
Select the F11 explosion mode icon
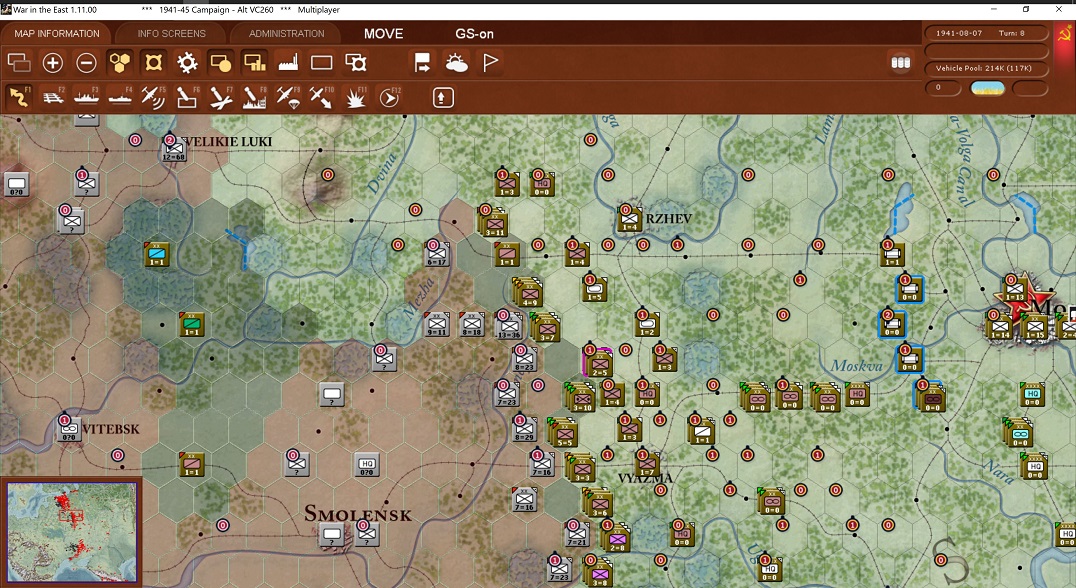[x=355, y=97]
